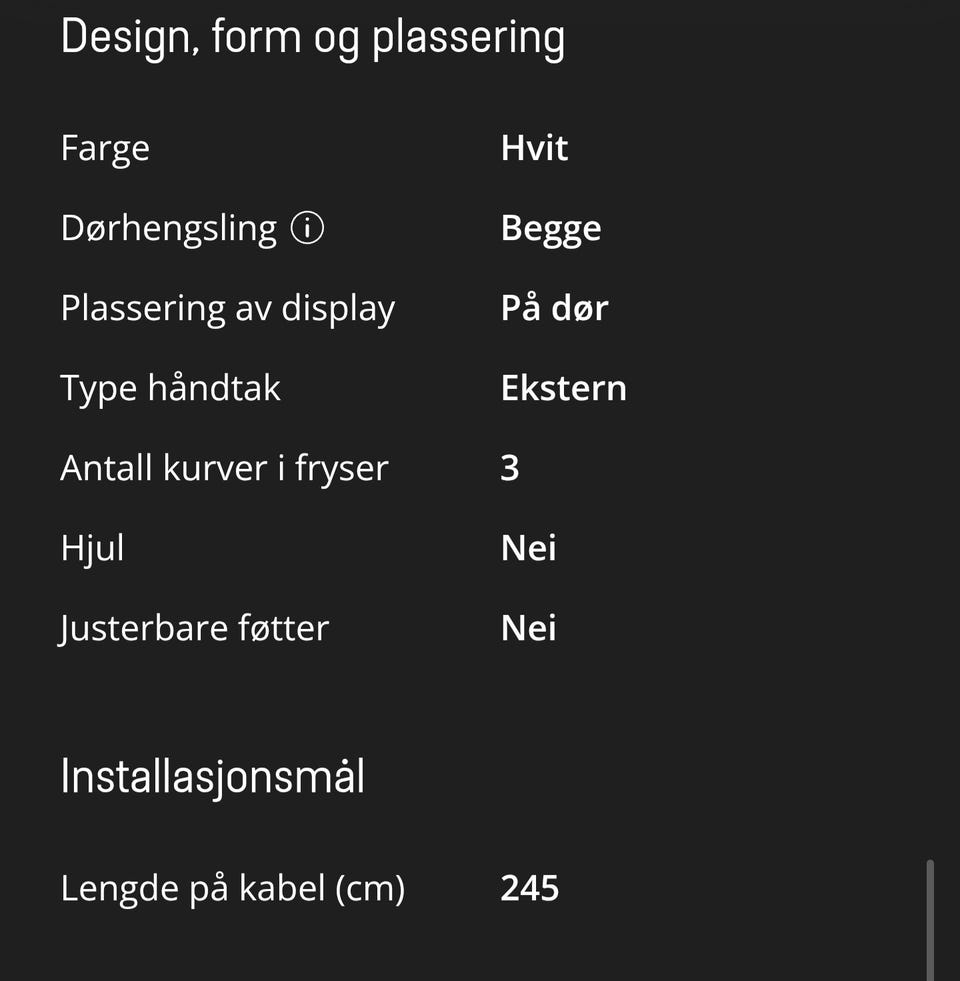The height and width of the screenshot is (981, 960).
Task: Click the Plassering av display label
Action: [228, 310]
